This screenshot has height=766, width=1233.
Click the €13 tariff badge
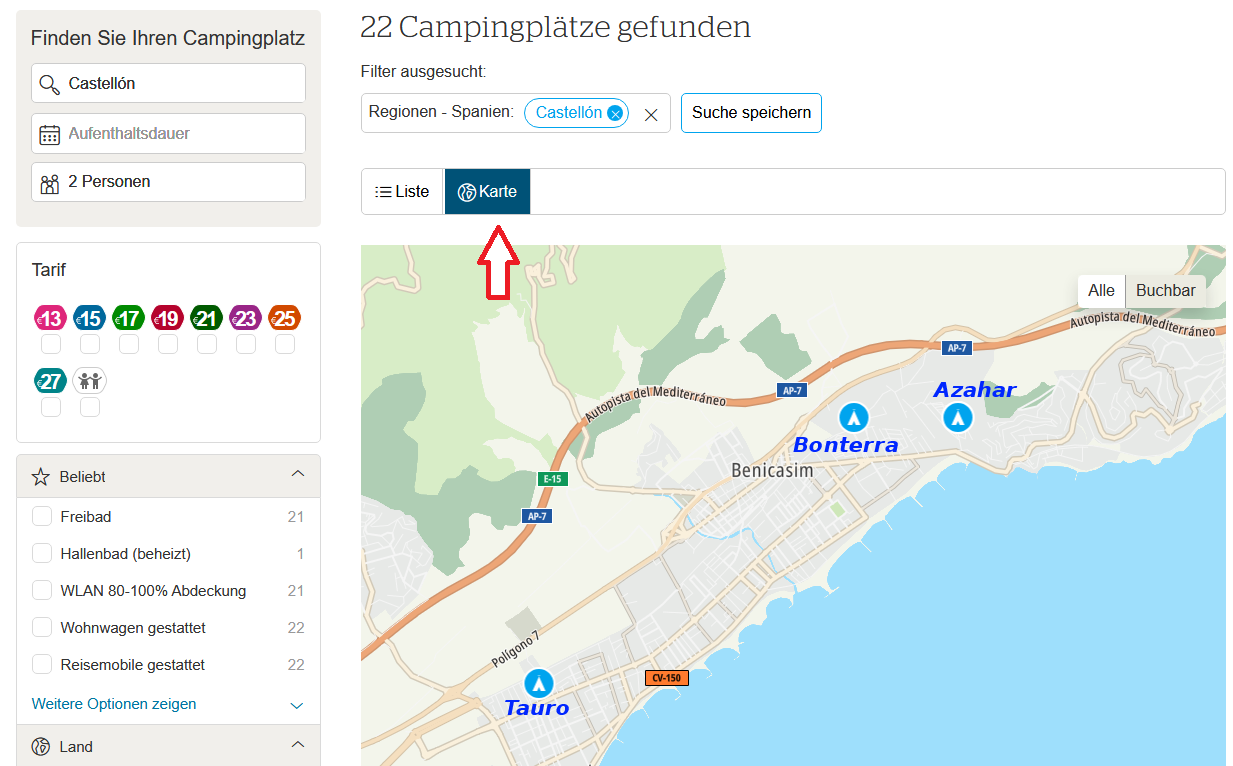pyautogui.click(x=50, y=319)
